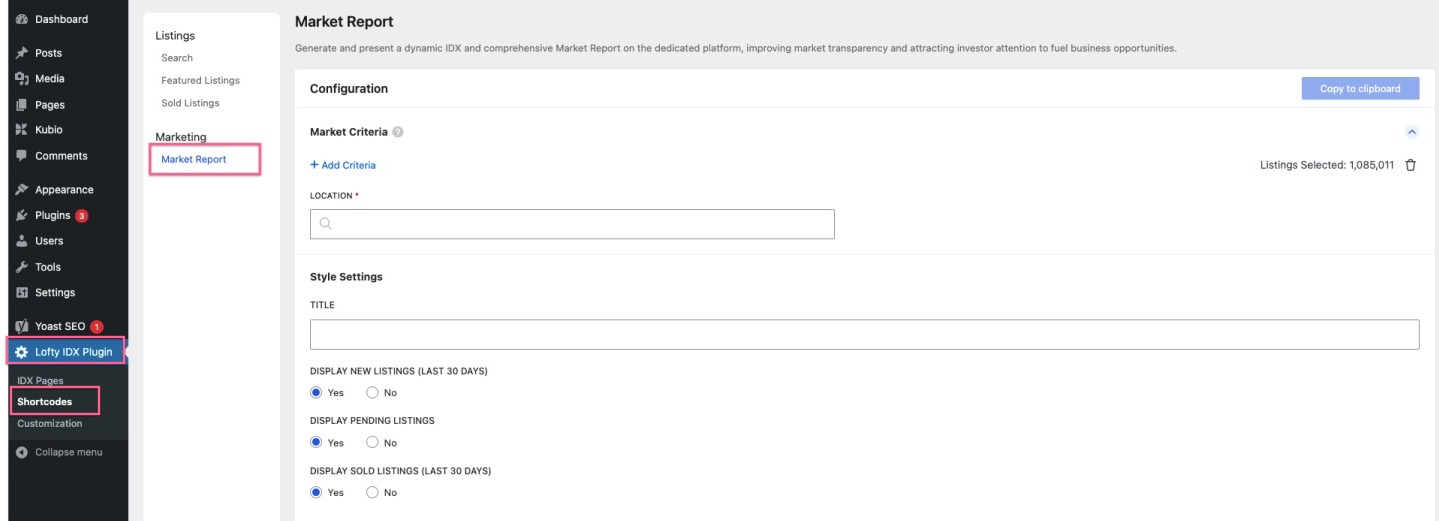1439x521 pixels.
Task: Click the Kubio icon in admin menu
Action: 21,130
